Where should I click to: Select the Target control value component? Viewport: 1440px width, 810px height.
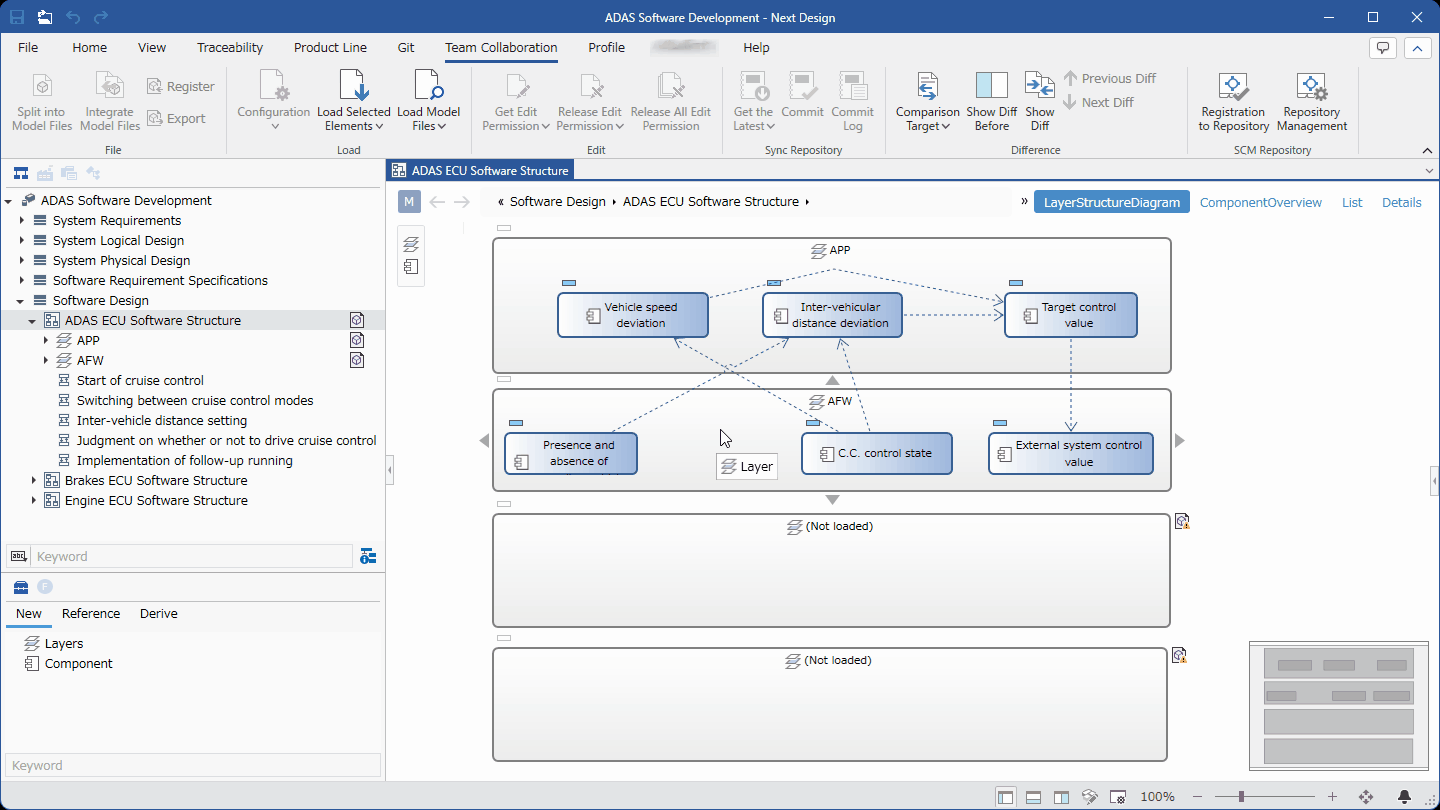pos(1071,315)
